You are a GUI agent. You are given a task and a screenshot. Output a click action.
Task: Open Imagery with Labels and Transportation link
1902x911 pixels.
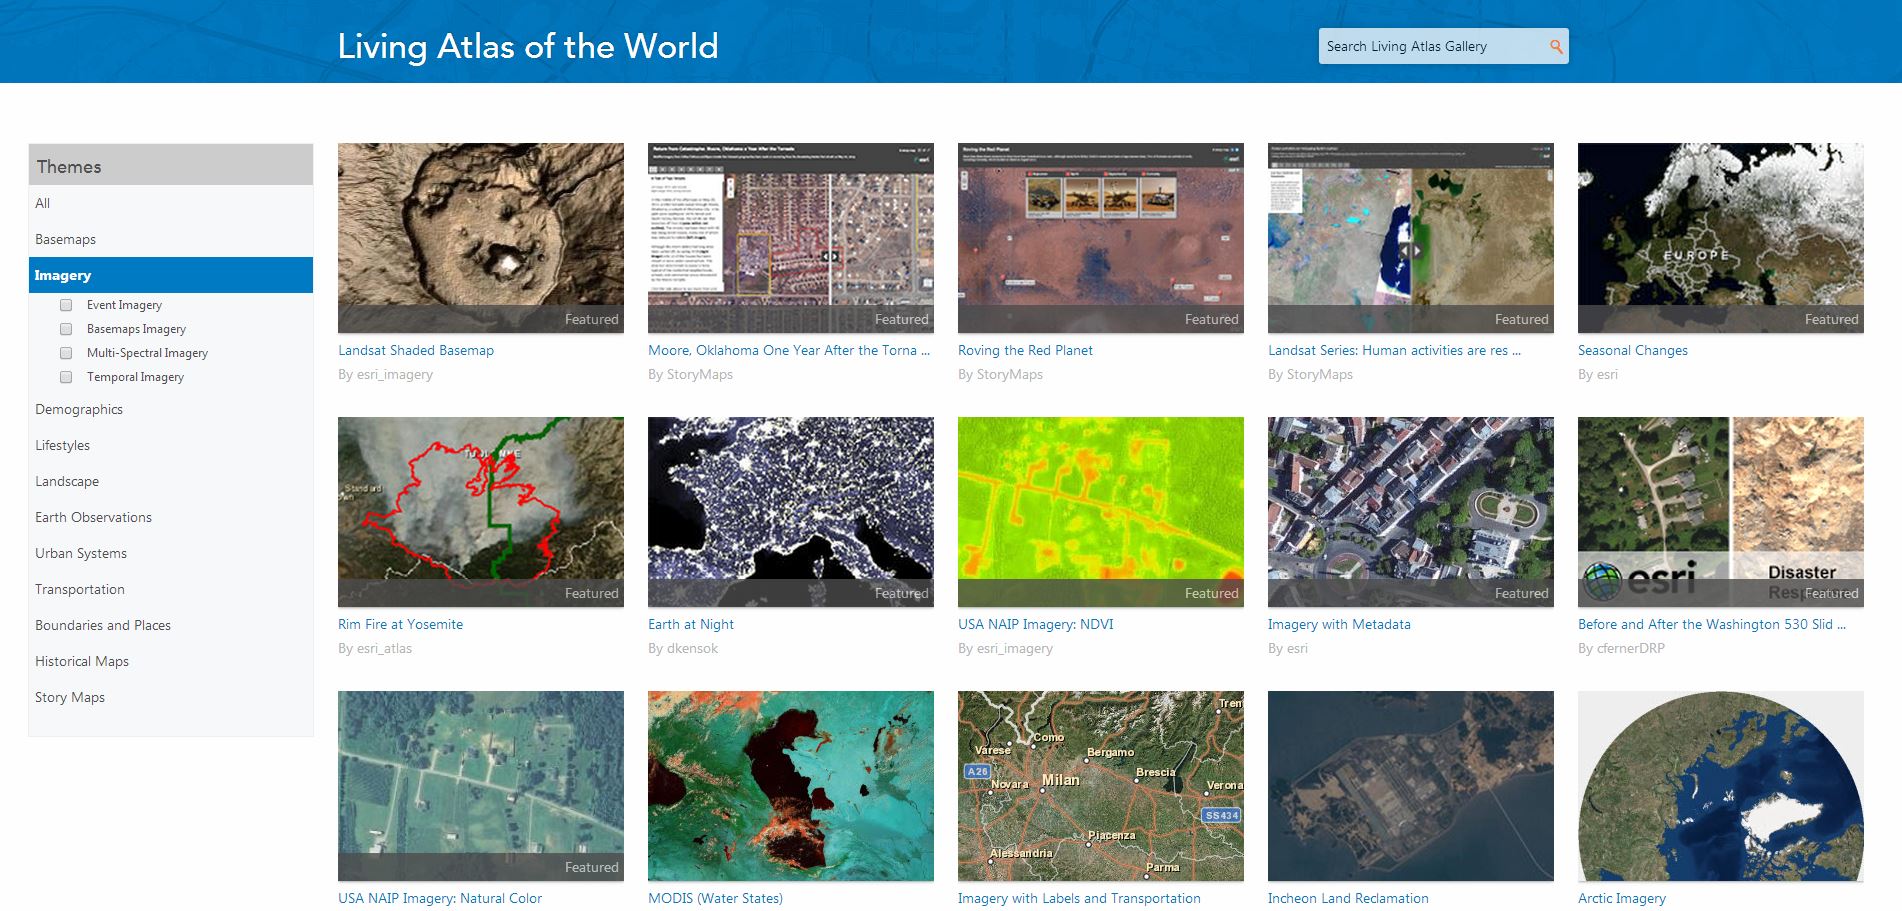click(1079, 898)
